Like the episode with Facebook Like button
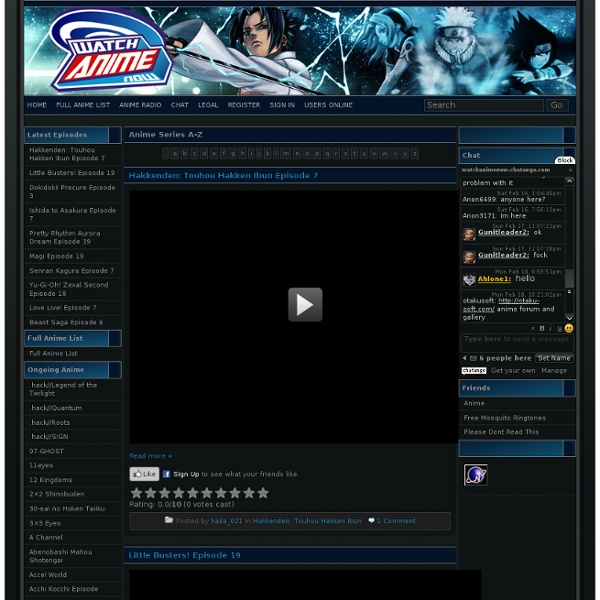Viewport: 600px width, 600px height. tap(144, 474)
